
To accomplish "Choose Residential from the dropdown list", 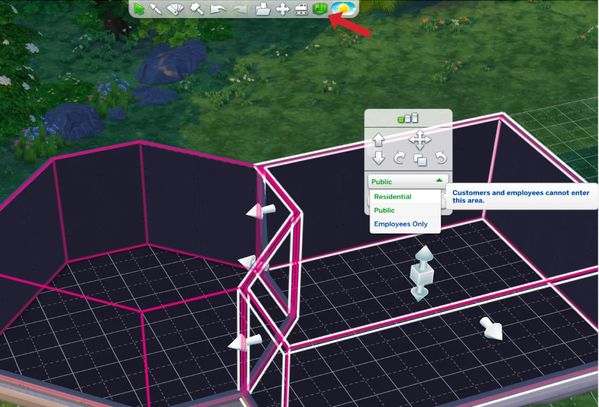I will point(392,196).
